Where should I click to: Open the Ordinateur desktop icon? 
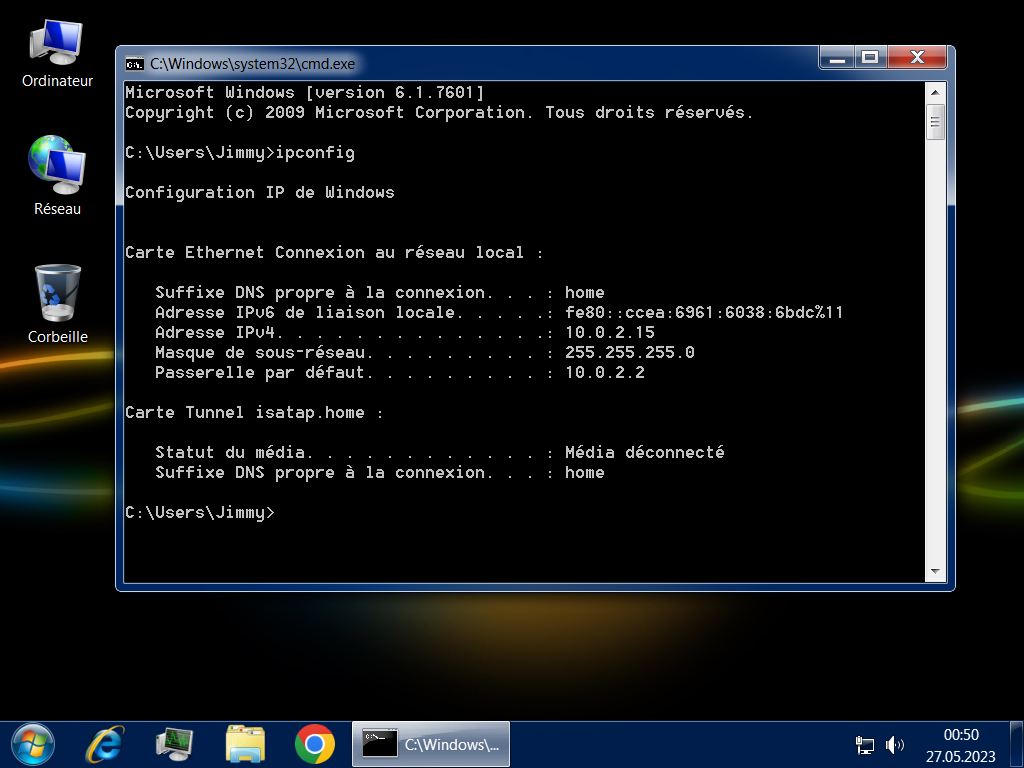57,50
